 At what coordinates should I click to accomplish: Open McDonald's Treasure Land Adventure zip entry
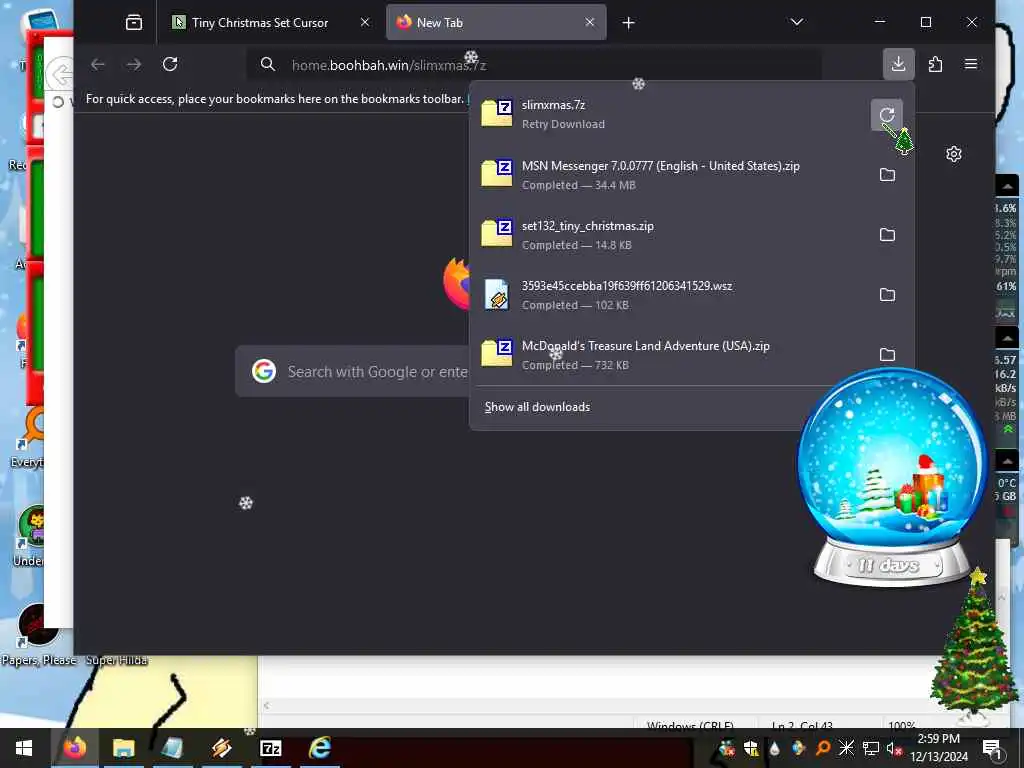coord(669,355)
